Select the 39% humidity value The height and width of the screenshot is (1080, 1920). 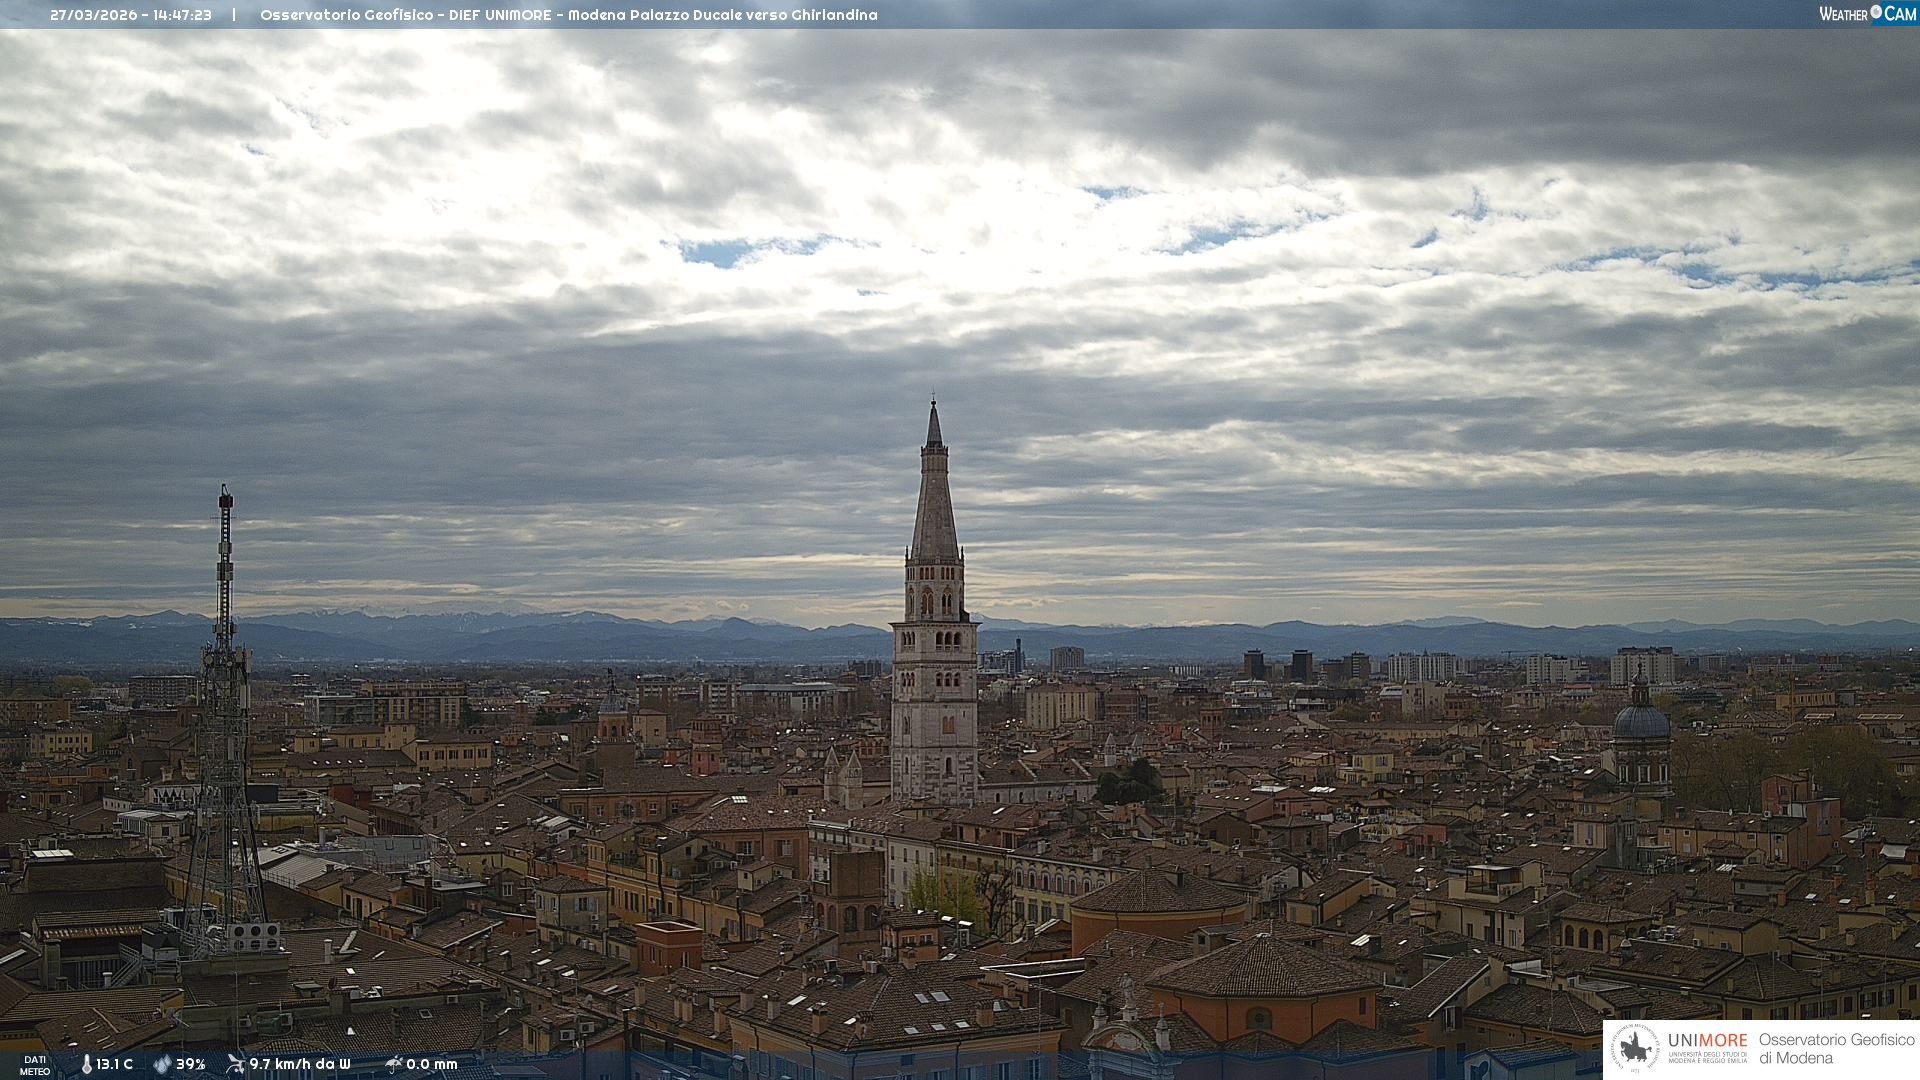pyautogui.click(x=191, y=1065)
